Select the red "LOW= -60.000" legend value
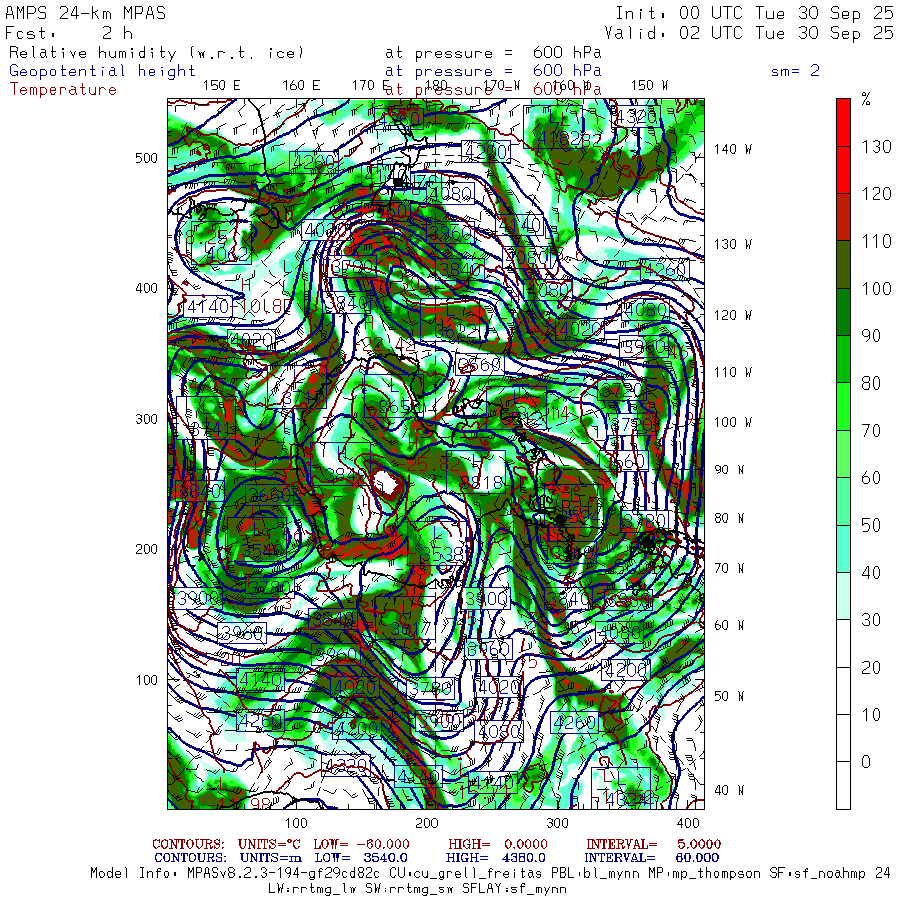900x900 pixels. (x=362, y=844)
